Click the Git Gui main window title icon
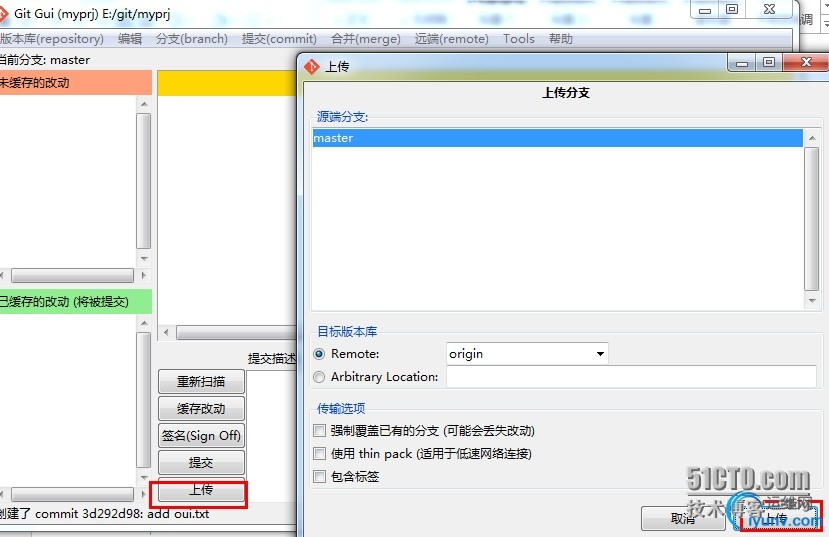 tap(3, 14)
